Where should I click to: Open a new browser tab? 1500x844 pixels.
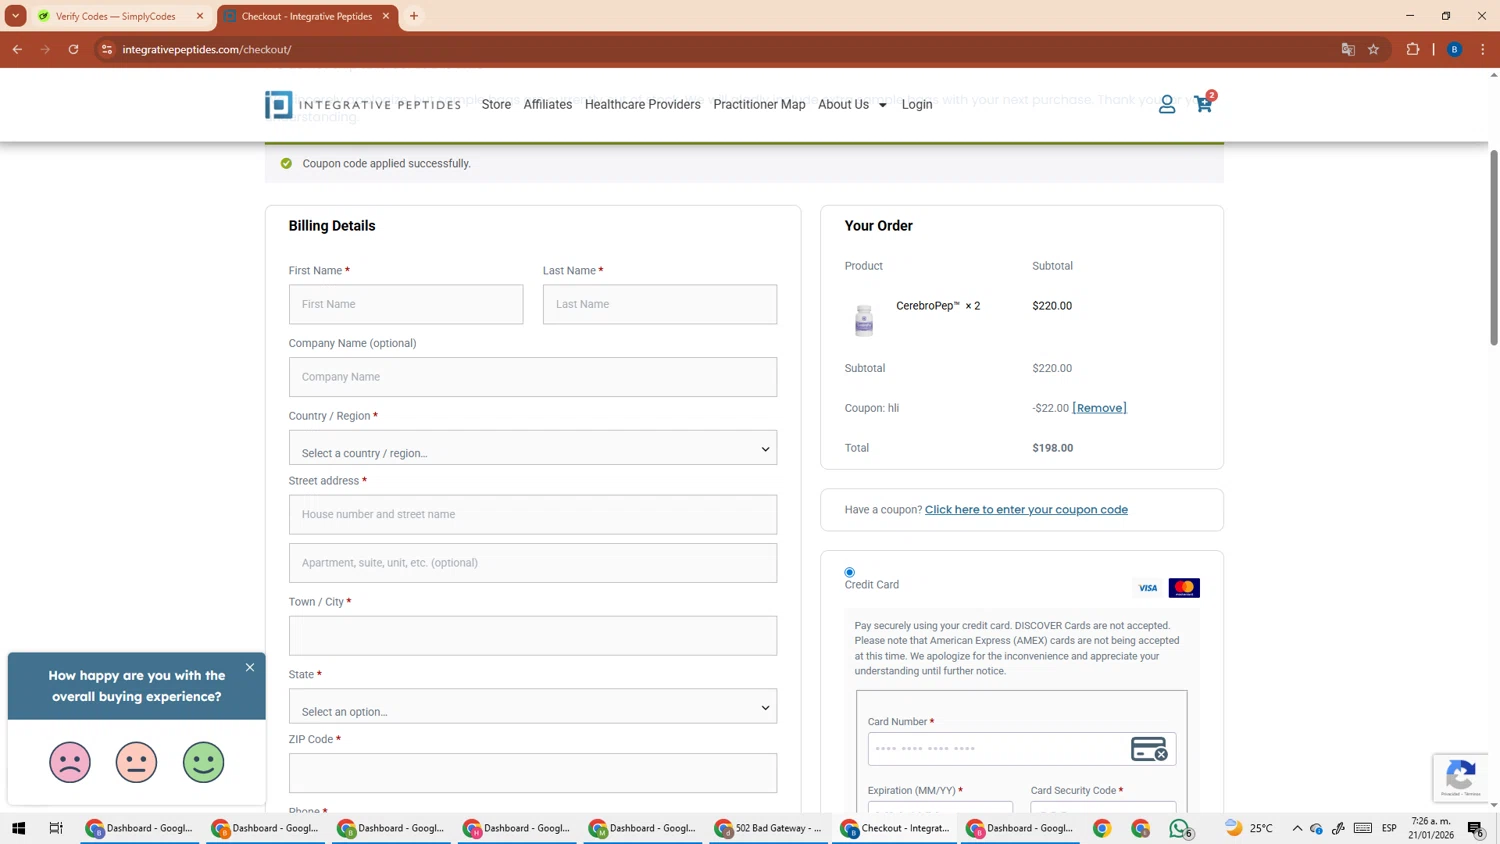(414, 16)
